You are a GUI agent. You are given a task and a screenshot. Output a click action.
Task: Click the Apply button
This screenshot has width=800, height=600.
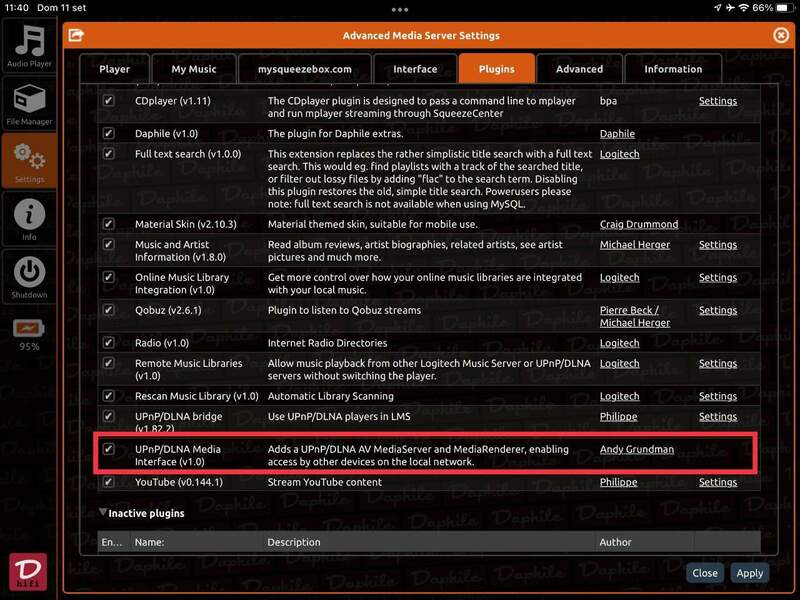tap(749, 573)
